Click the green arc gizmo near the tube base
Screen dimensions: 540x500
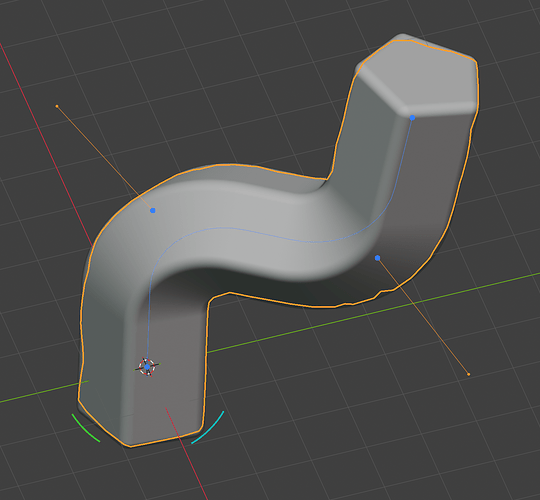point(85,429)
